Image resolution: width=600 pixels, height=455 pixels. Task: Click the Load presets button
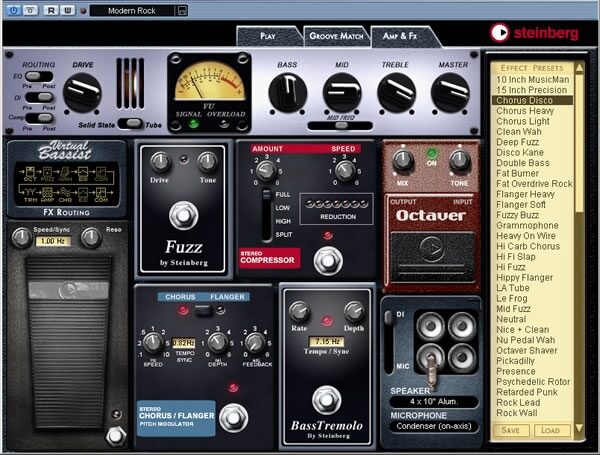point(551,430)
